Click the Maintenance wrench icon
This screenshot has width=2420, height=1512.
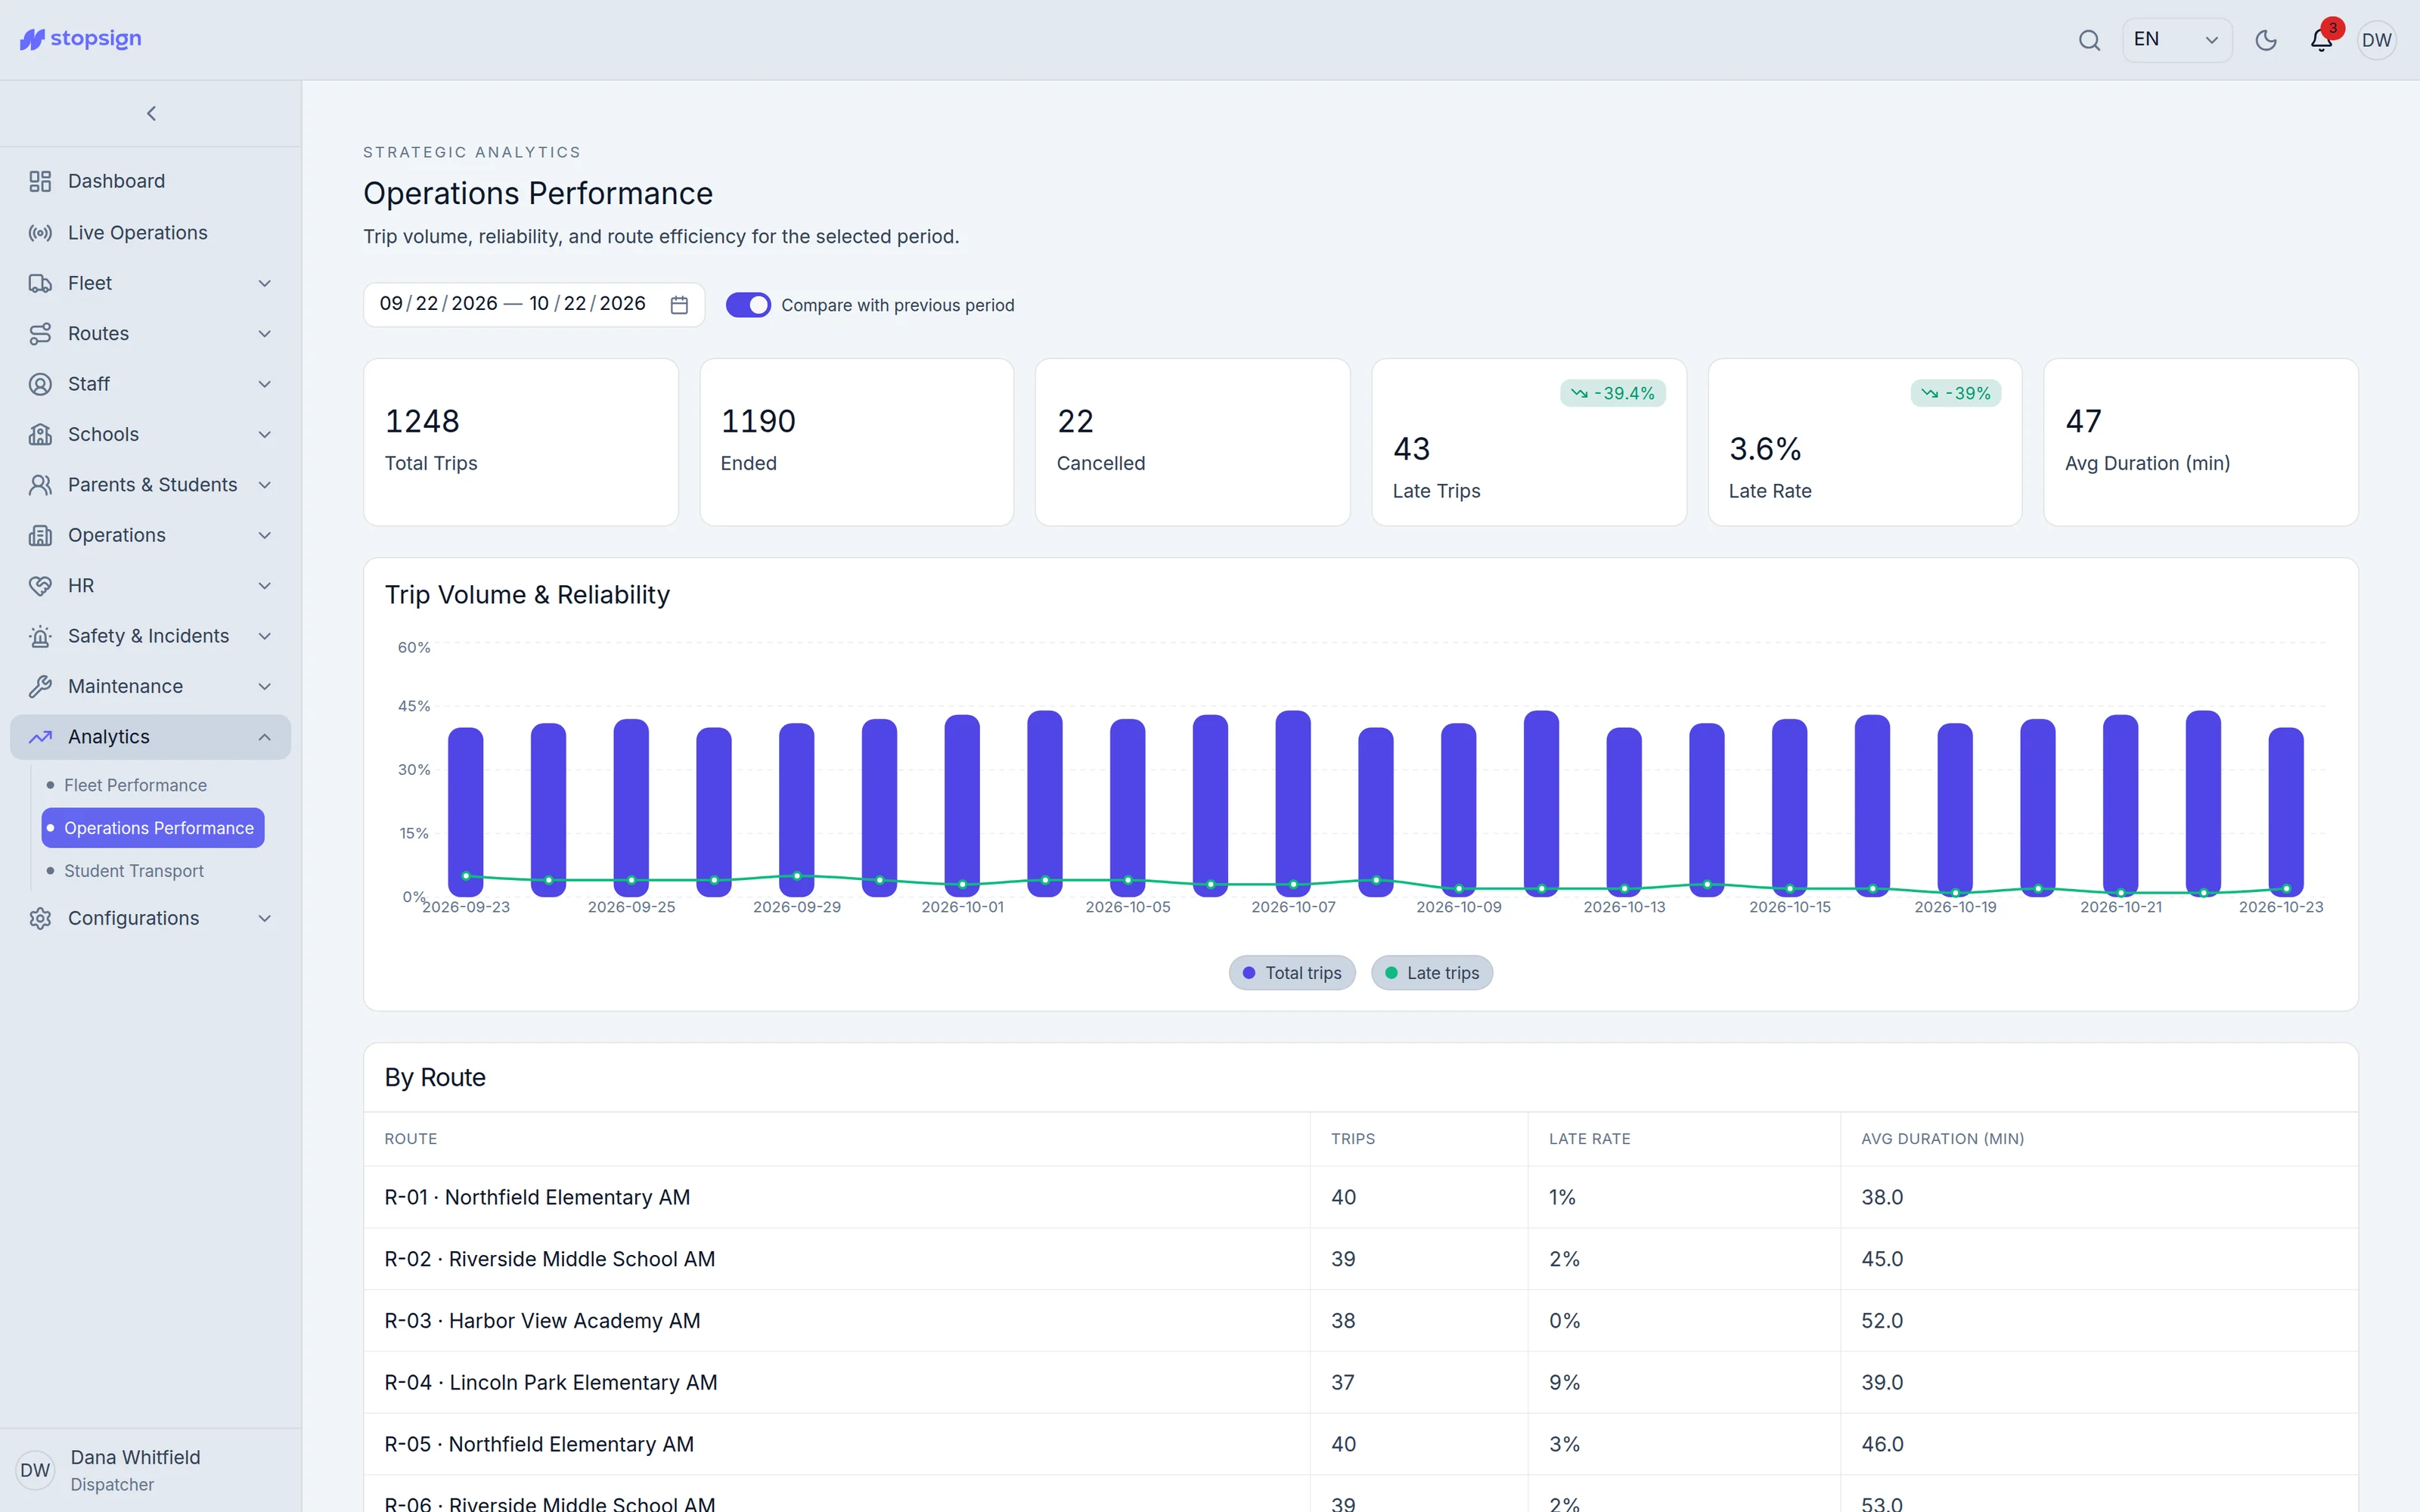point(40,686)
